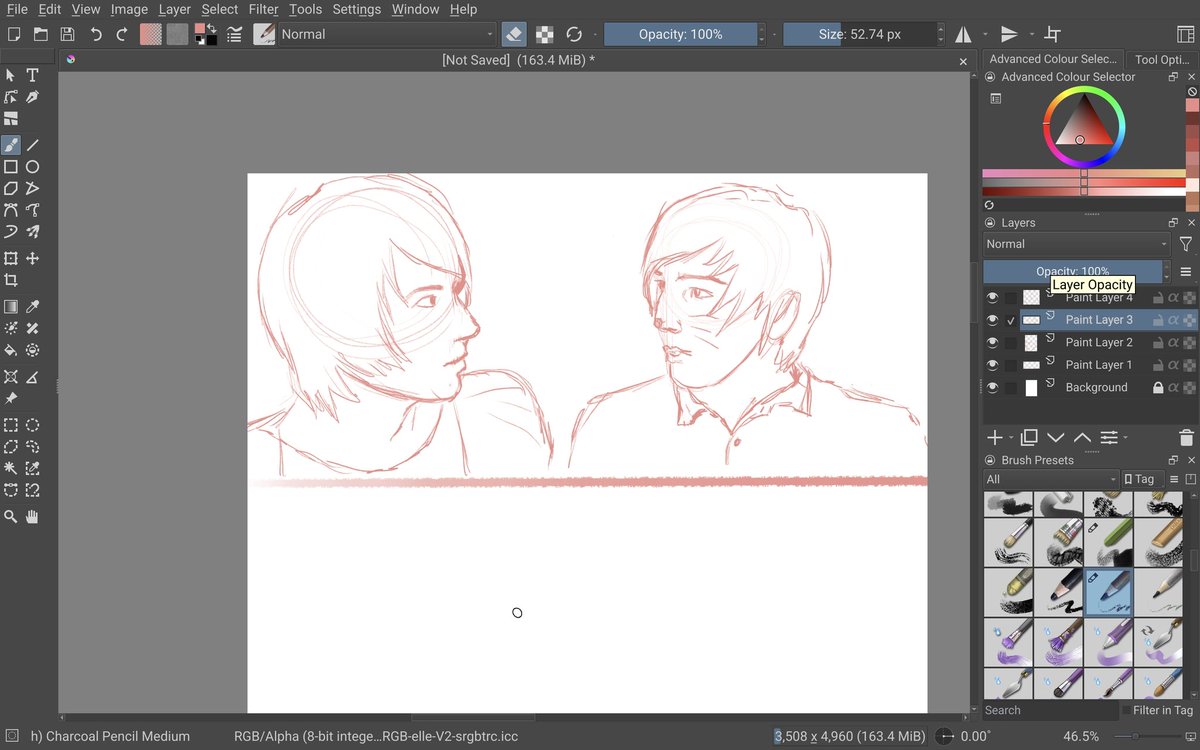Open brush presets view options menu

pos(1173,479)
